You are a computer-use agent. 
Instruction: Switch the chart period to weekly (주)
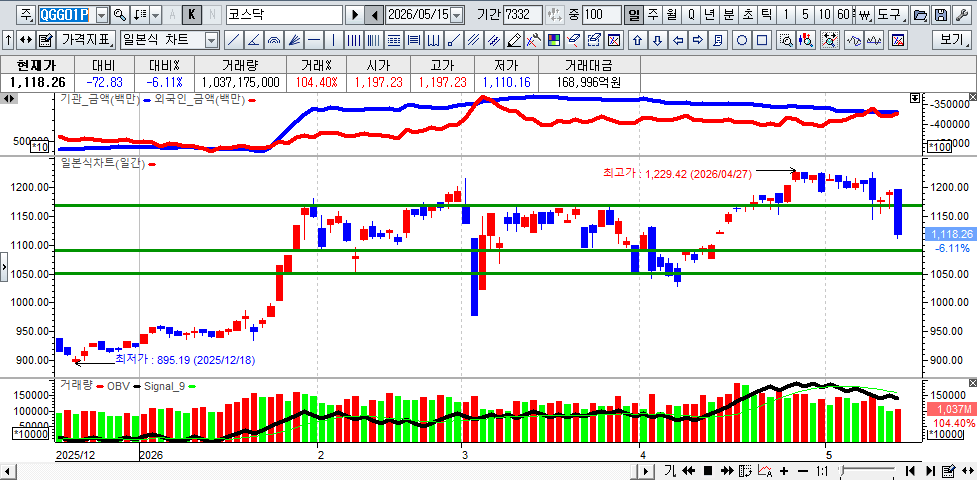pos(652,14)
